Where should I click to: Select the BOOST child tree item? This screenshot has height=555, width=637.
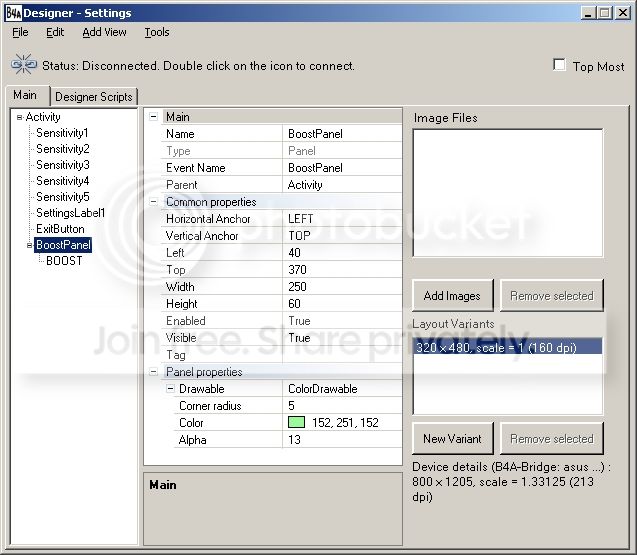64,260
